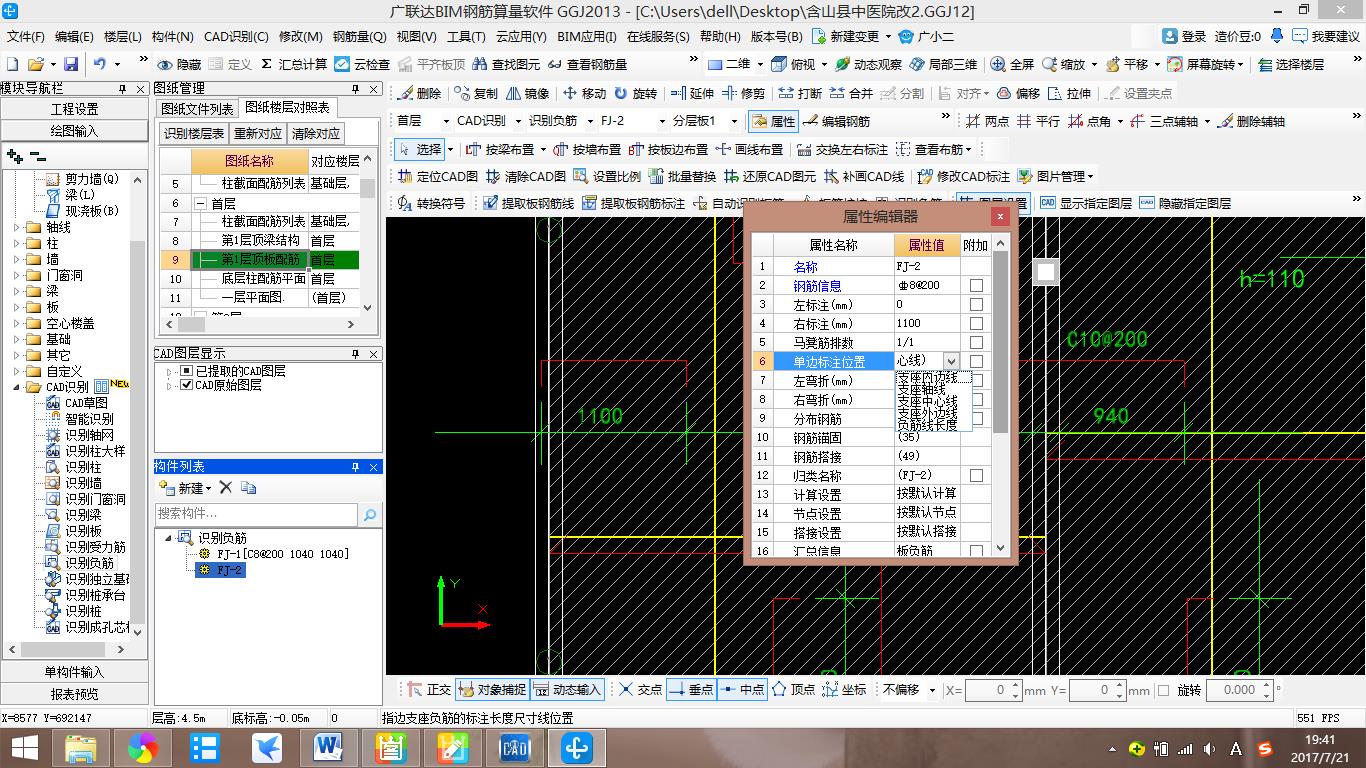Click 工程设置 navigation button
Screen dimensions: 1366x768
point(75,109)
